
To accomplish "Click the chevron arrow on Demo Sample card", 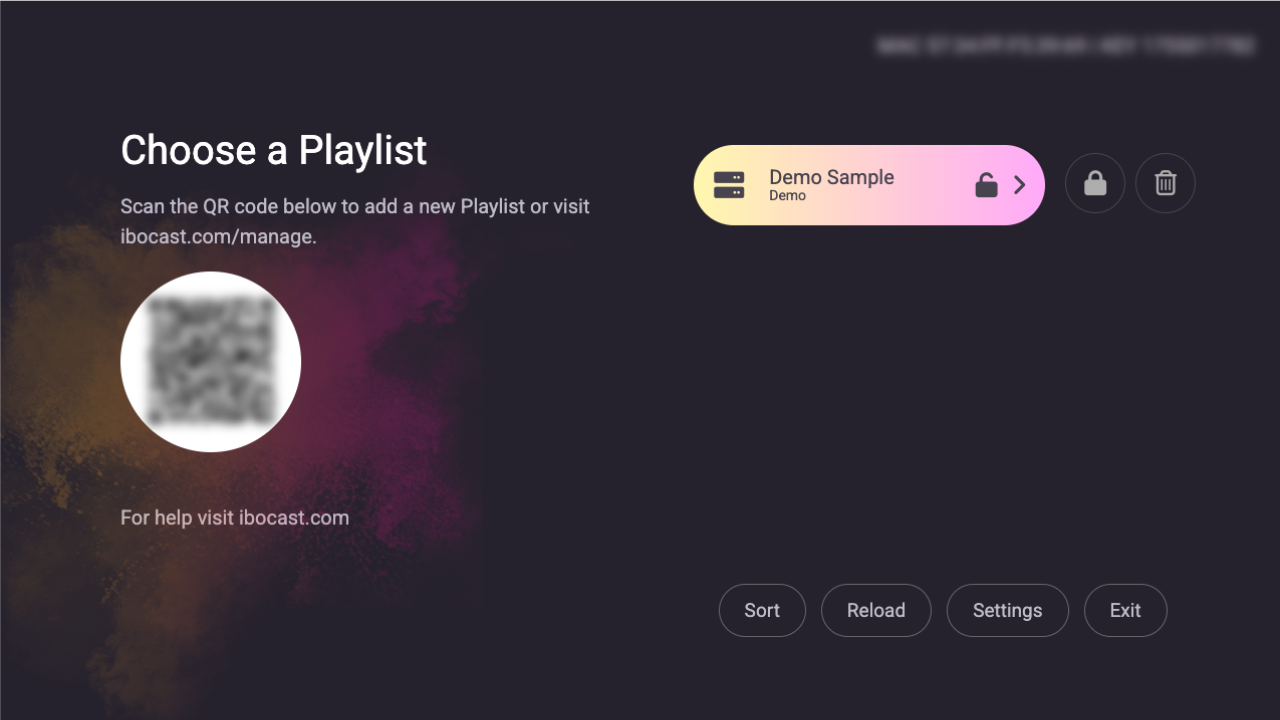I will [1020, 185].
